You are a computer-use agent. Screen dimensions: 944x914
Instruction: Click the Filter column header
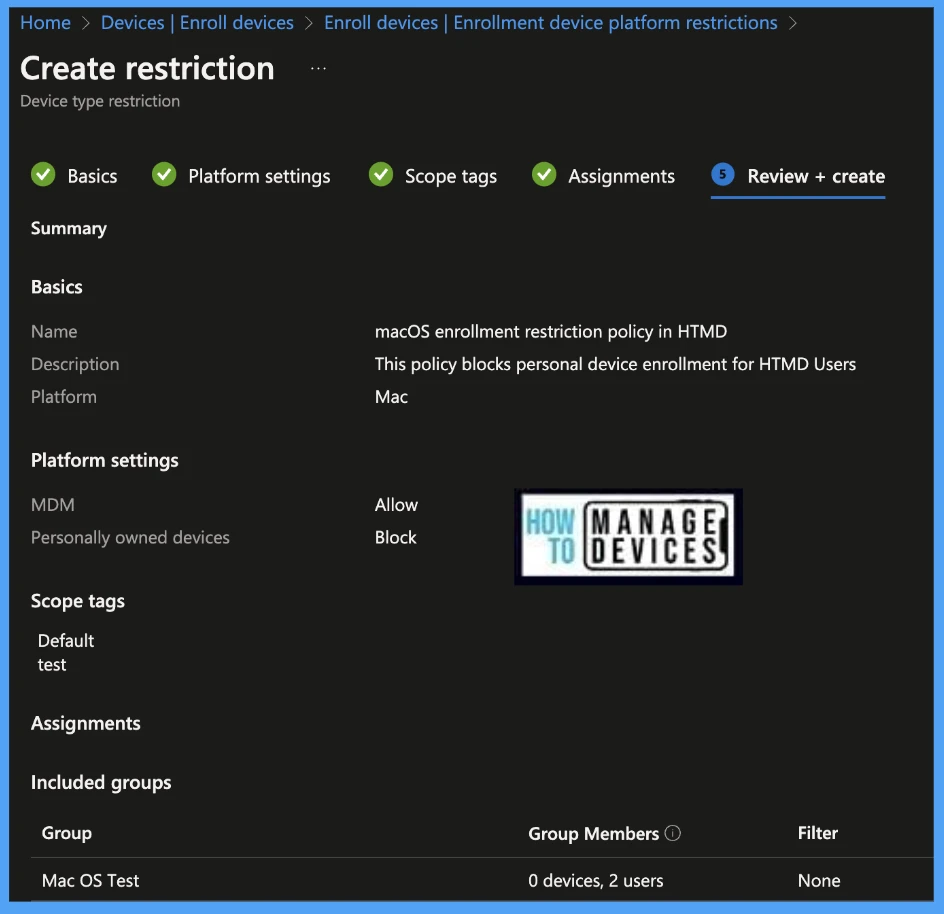click(x=818, y=833)
